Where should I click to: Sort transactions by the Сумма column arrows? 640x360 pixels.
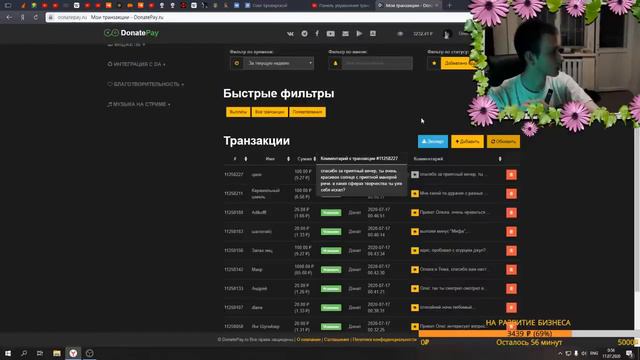[x=314, y=159]
